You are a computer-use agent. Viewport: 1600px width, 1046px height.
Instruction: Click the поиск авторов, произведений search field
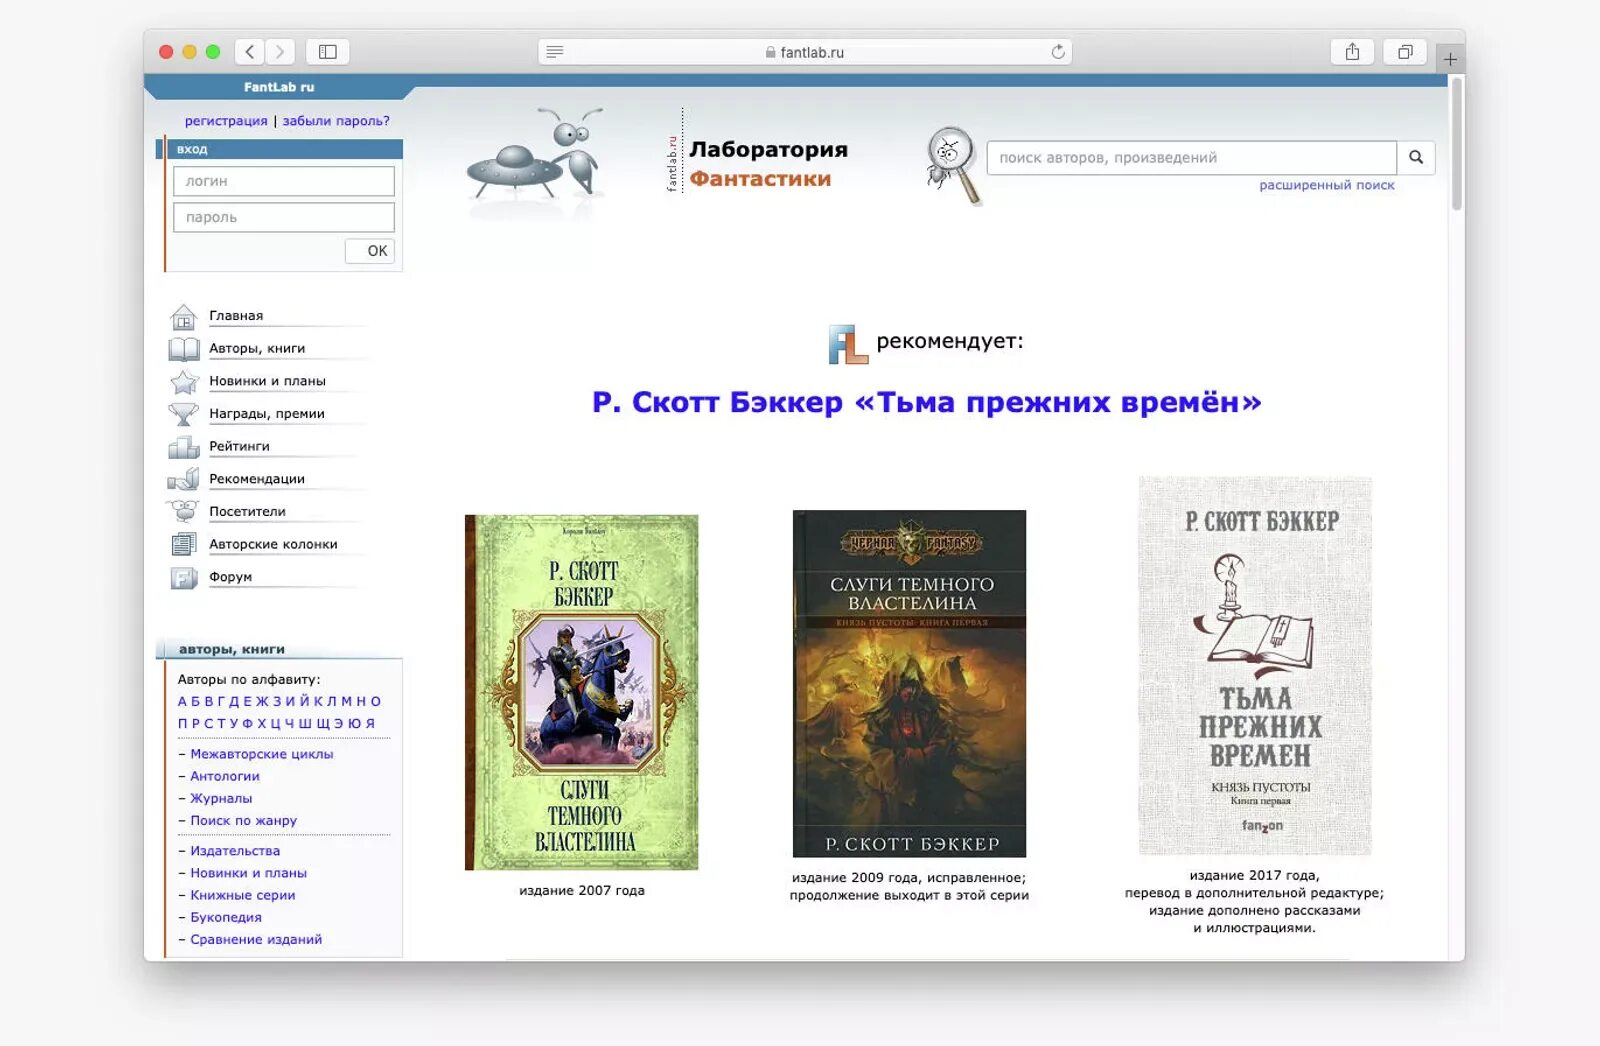[x=1192, y=157]
